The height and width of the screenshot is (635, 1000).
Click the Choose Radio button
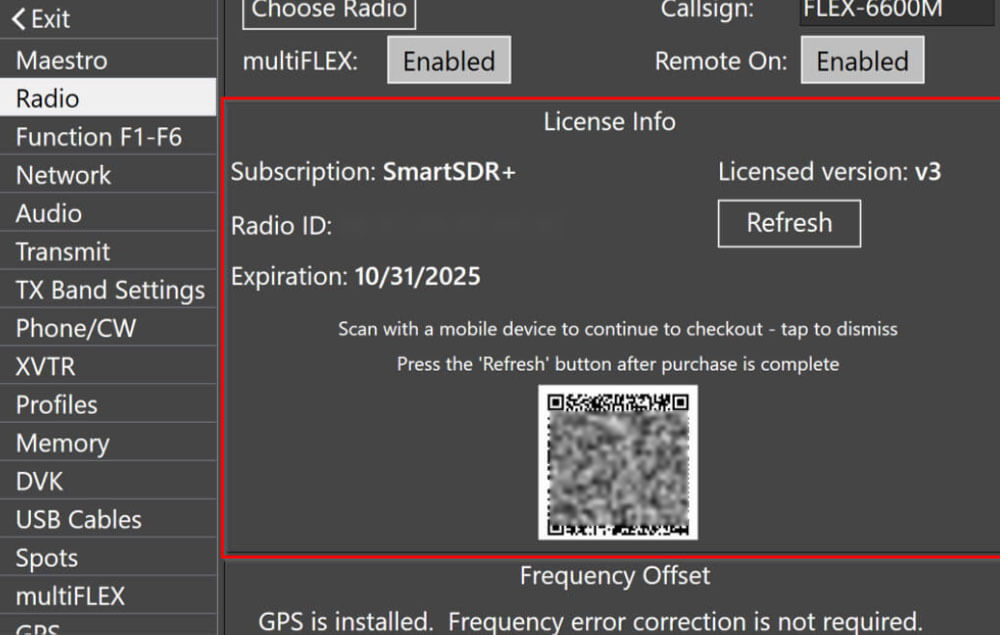coord(328,12)
